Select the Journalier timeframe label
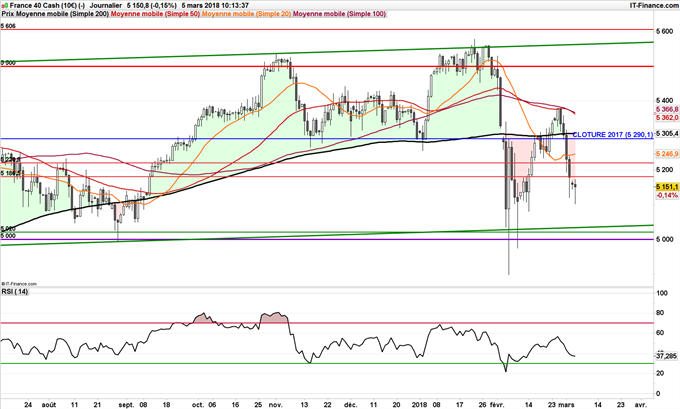680x409 pixels. coord(105,5)
